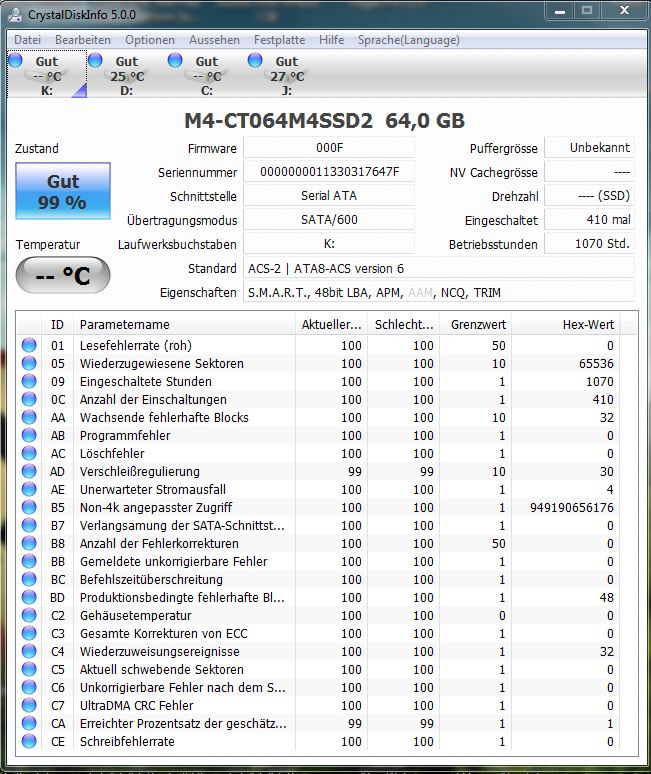
Task: Click the status icon for Löschfehler
Action: point(29,453)
